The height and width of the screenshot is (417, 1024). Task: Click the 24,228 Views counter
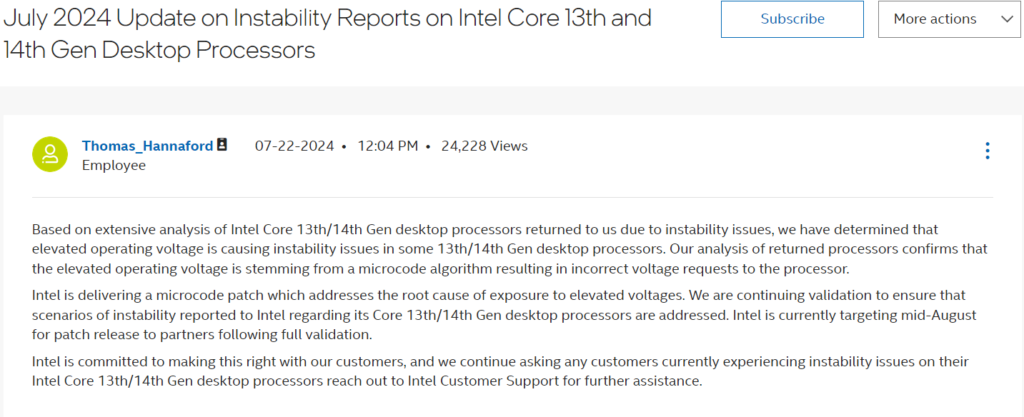coord(484,146)
